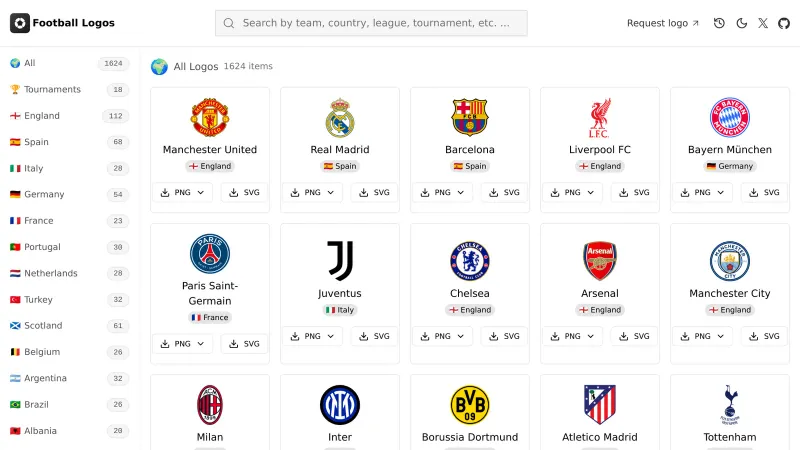Click the Real Madrid crest logo
800x450 pixels.
(x=340, y=117)
